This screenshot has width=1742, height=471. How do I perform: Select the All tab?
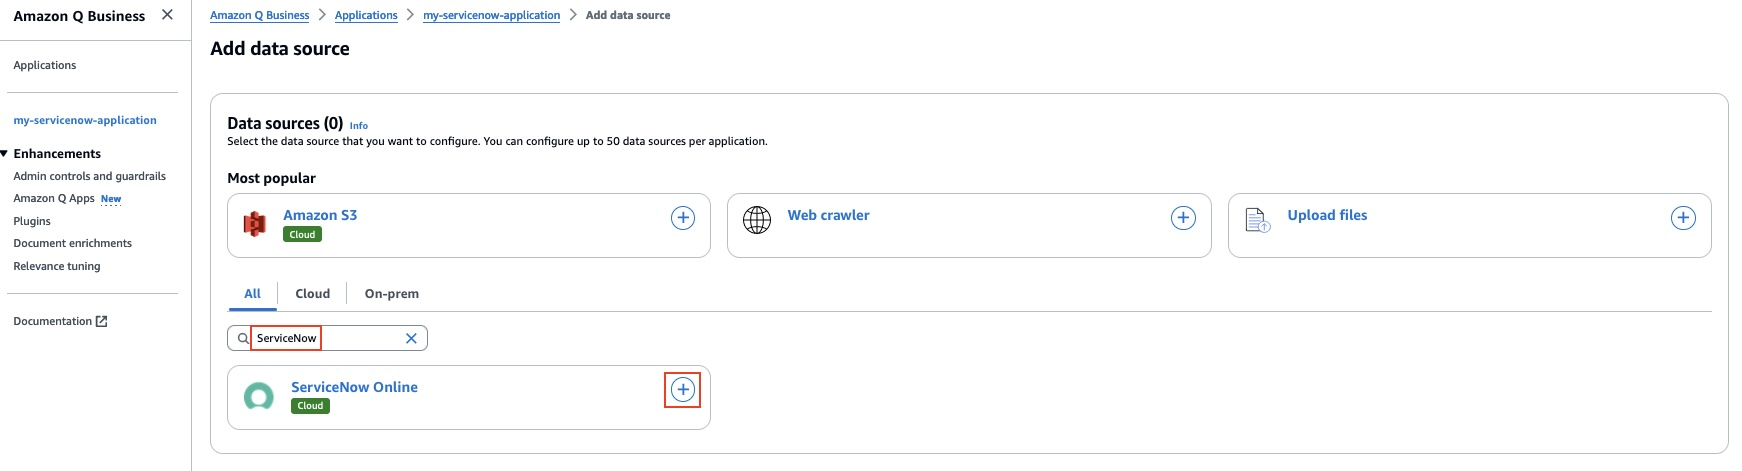point(252,294)
